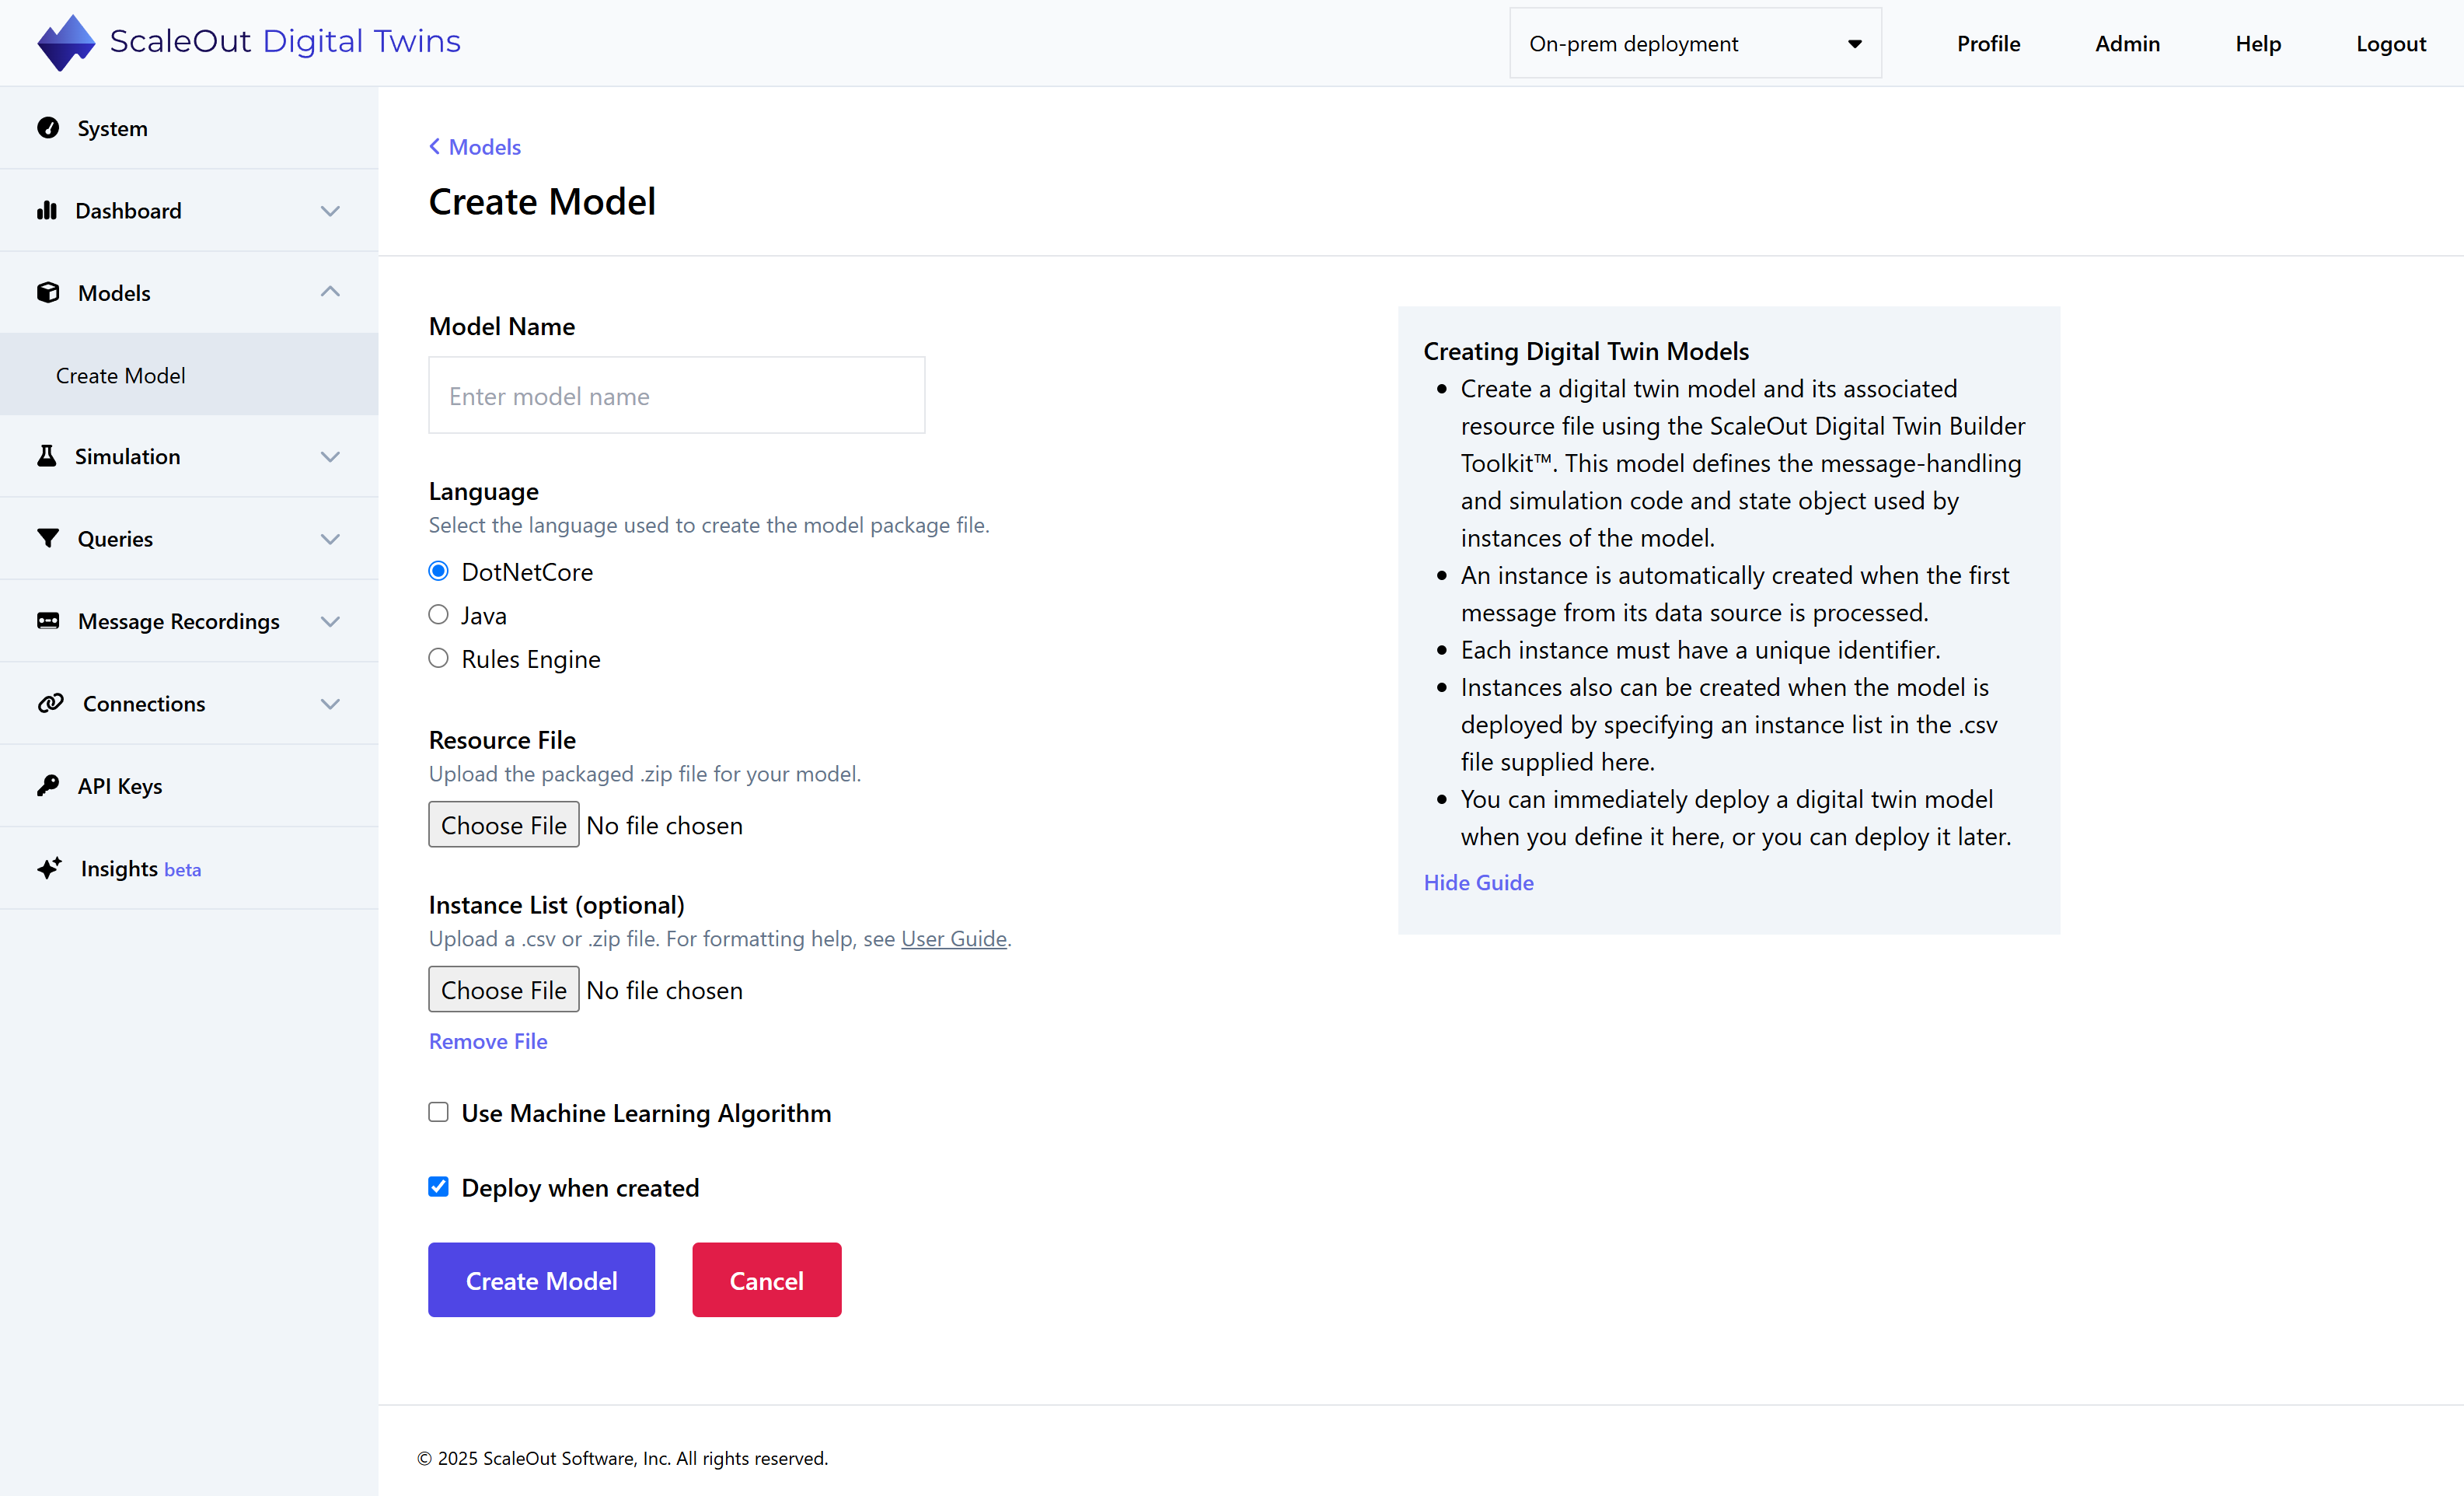Viewport: 2464px width, 1496px height.
Task: Click the Creating Digital Twin Models heading
Action: pos(1586,351)
